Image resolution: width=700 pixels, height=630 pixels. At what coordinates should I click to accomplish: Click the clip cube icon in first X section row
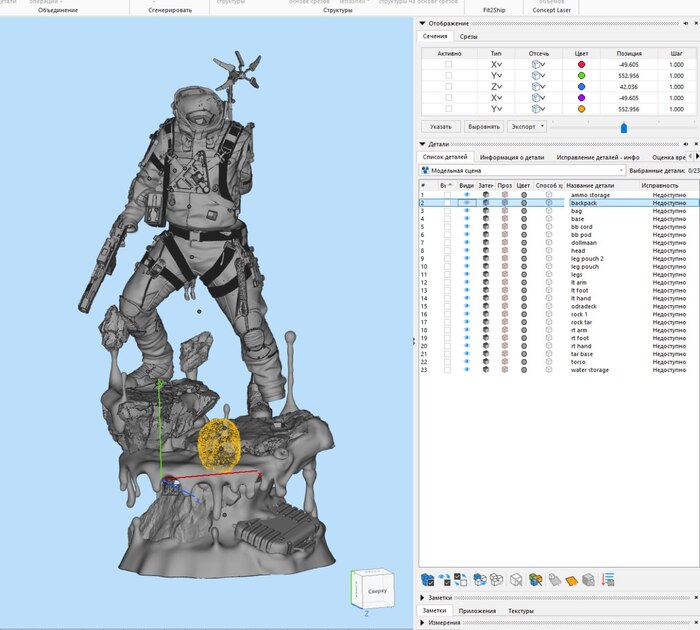(536, 64)
